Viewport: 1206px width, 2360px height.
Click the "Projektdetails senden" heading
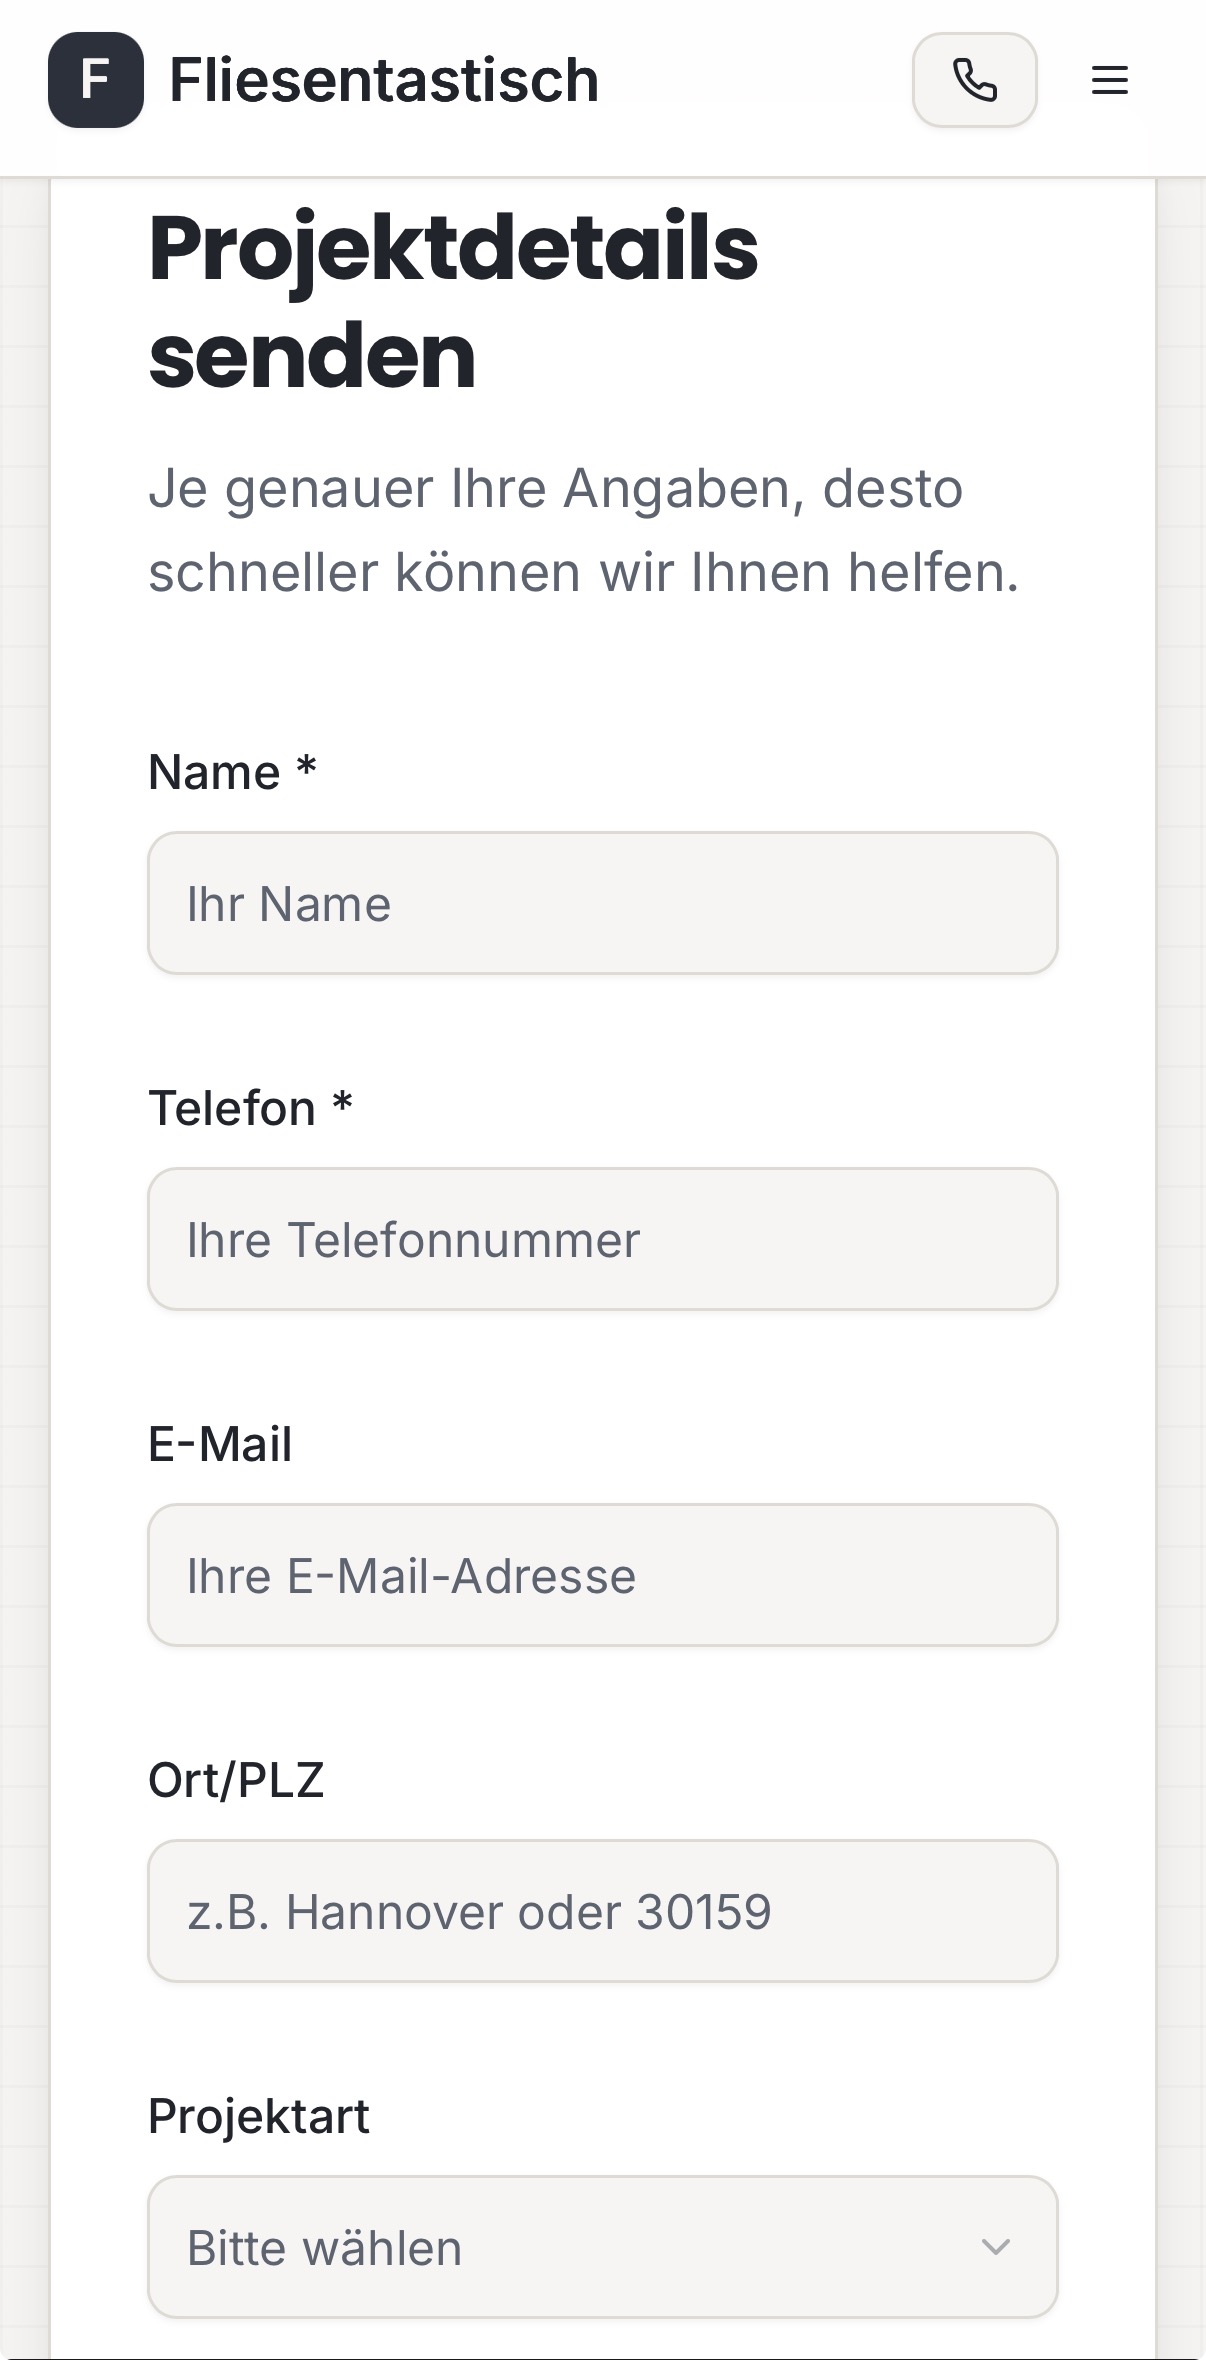pyautogui.click(x=453, y=301)
